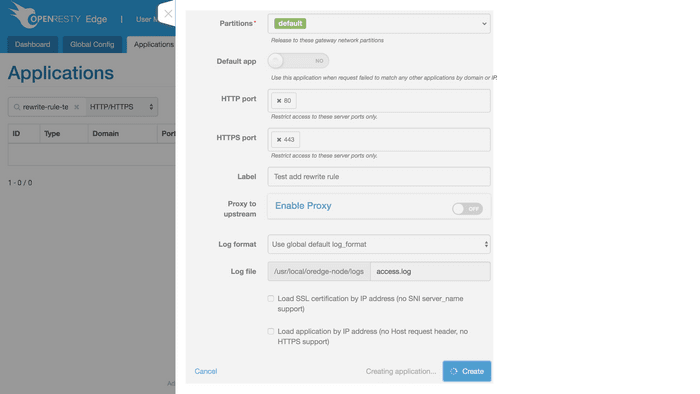This screenshot has width=700, height=394.
Task: Check Load SSL certificate by IP address
Action: [271, 299]
